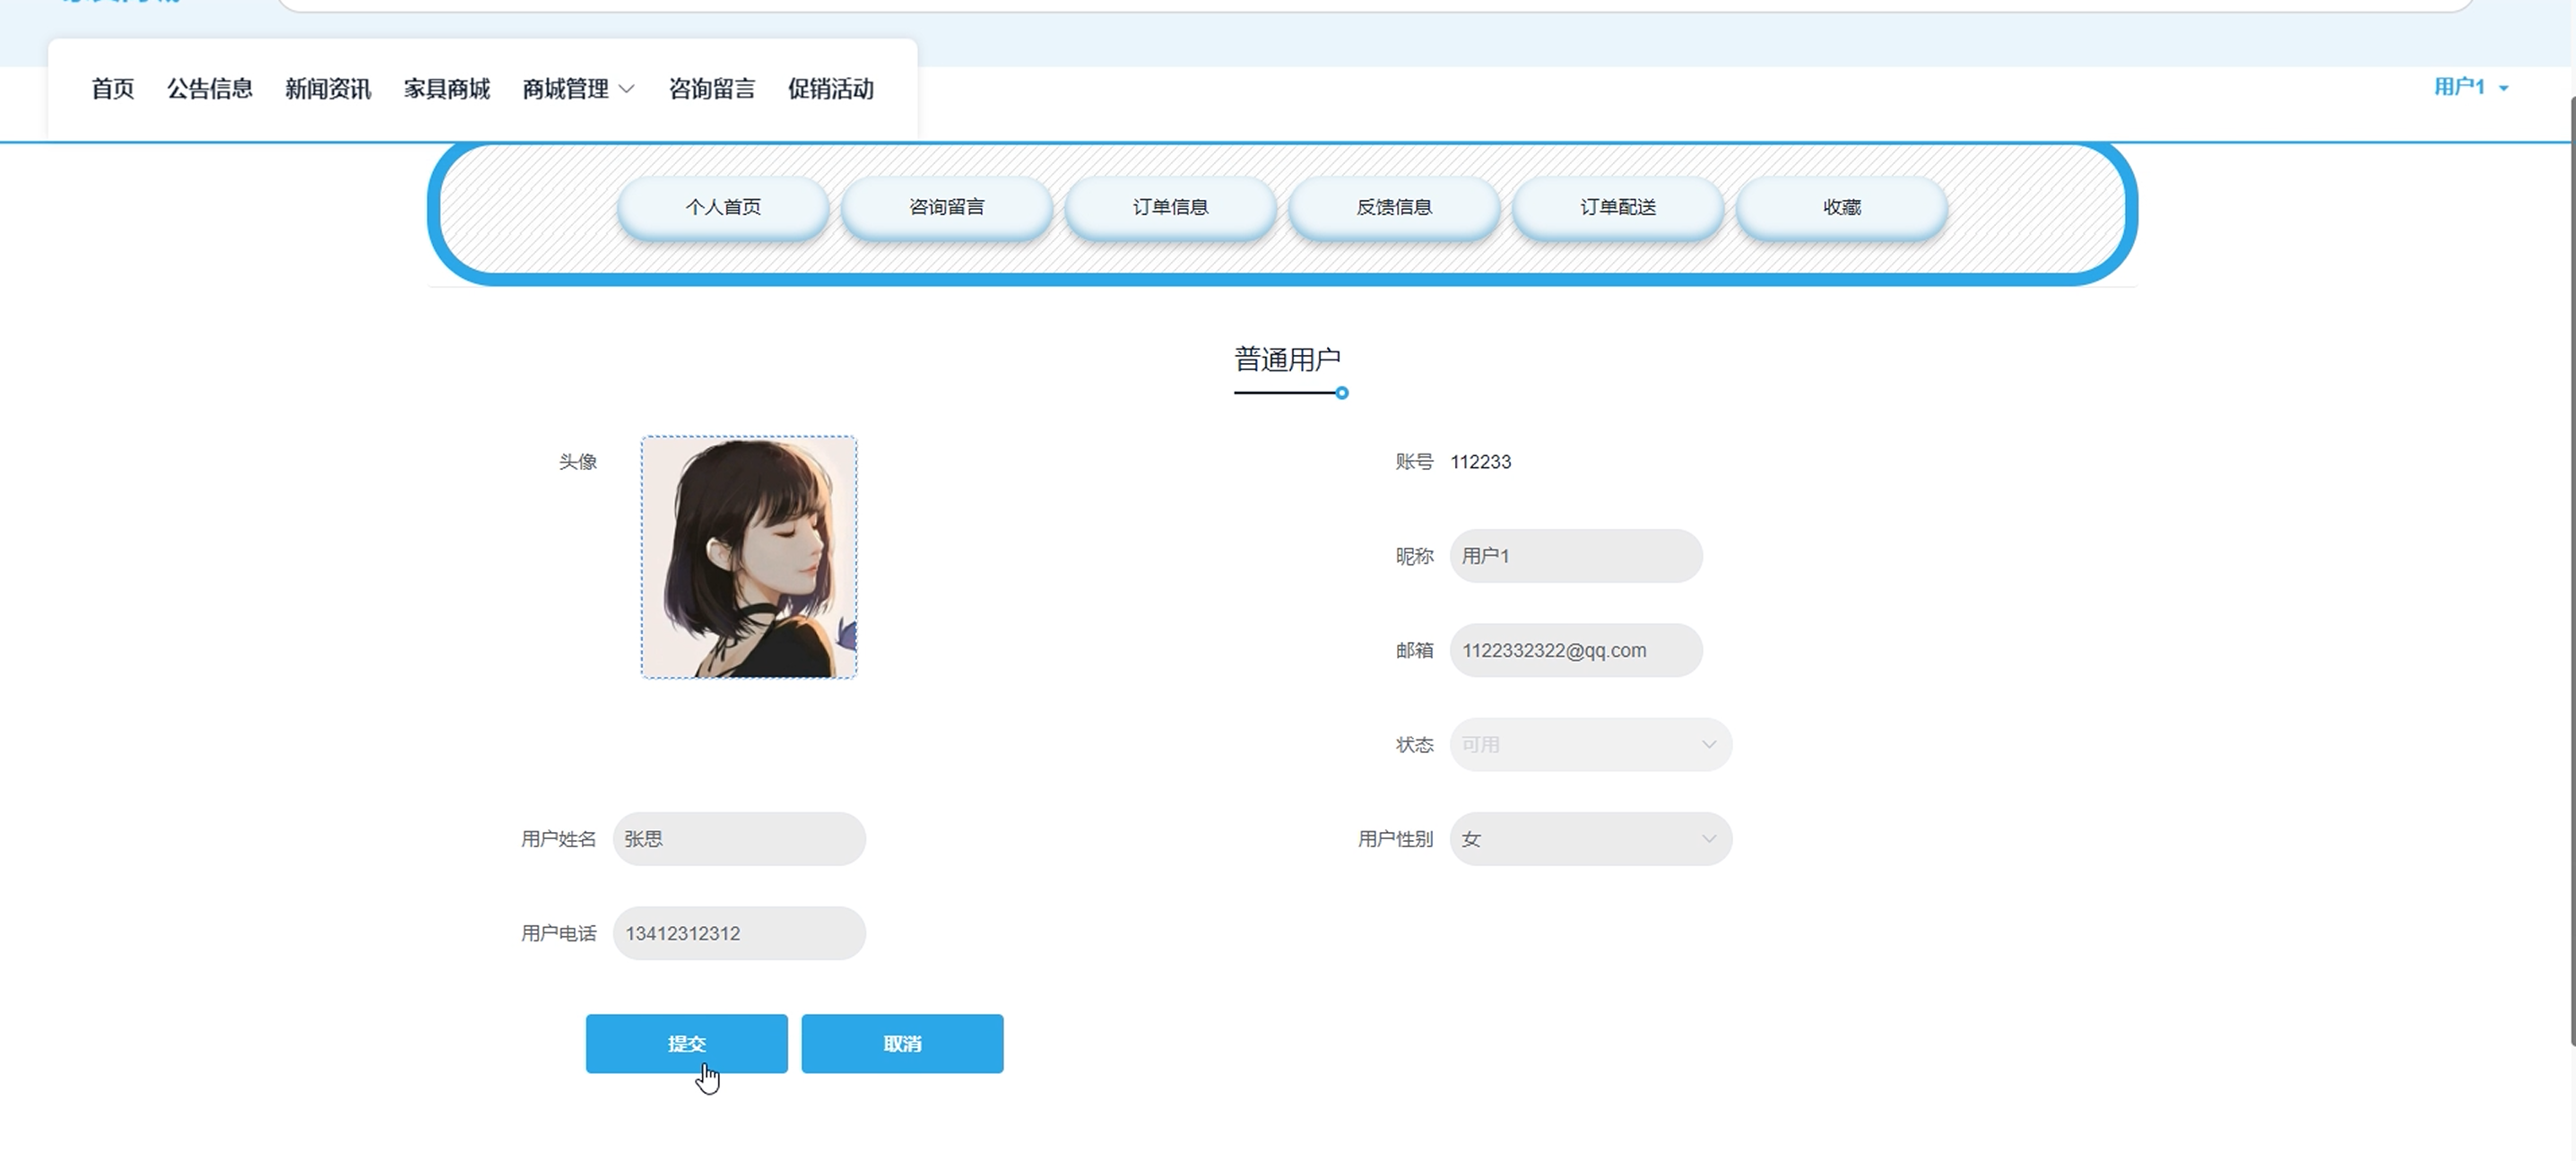Focus the 邮箱 email input field
2576x1161 pixels.
click(1576, 650)
